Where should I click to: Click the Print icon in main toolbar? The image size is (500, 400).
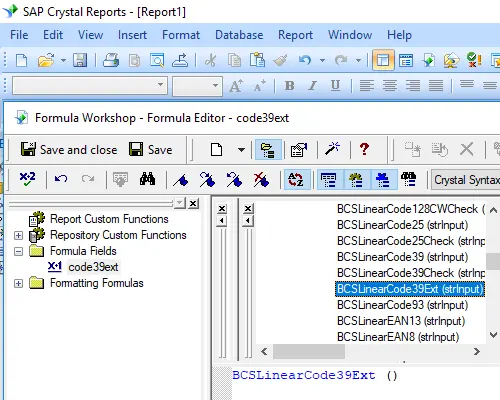coord(111,60)
